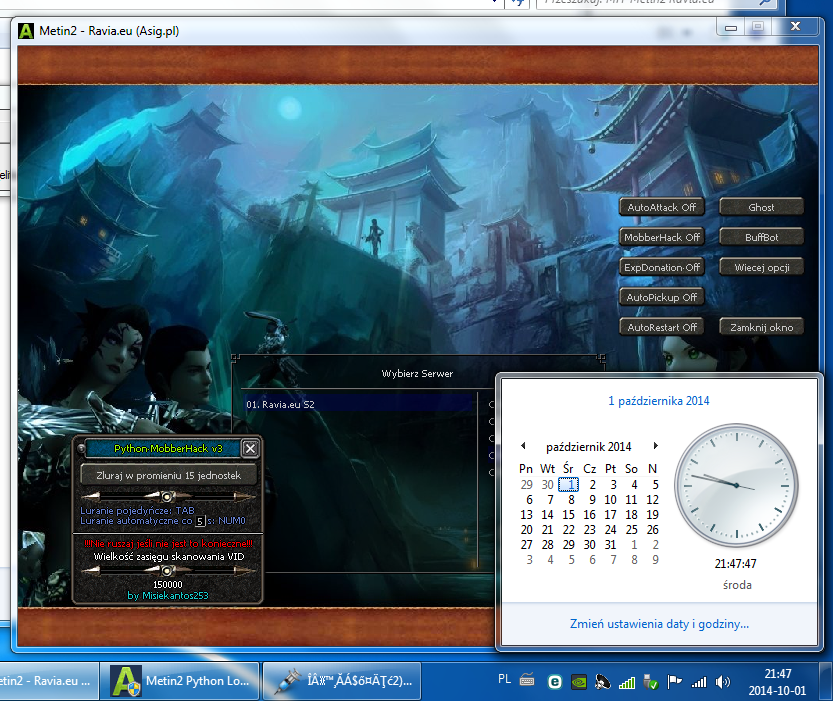Open Wiecej opcji for more options
This screenshot has width=833, height=701.
pos(761,267)
